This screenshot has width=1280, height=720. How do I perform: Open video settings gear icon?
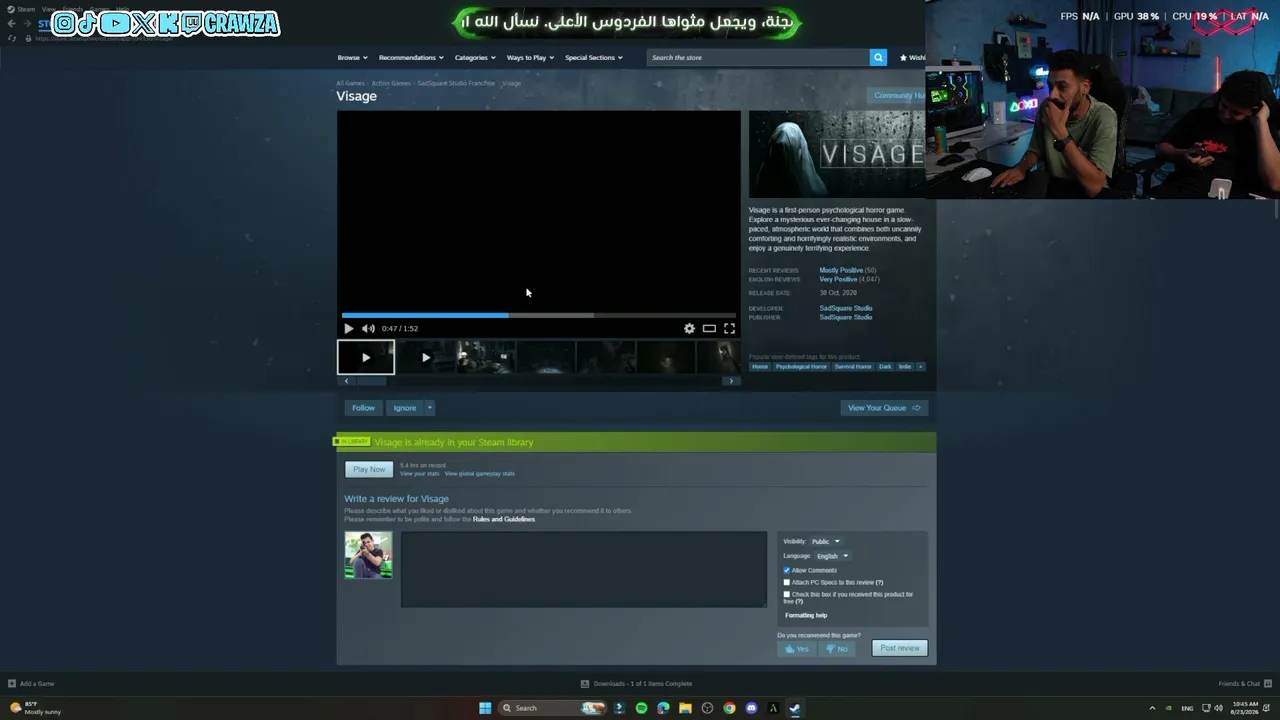(x=689, y=328)
